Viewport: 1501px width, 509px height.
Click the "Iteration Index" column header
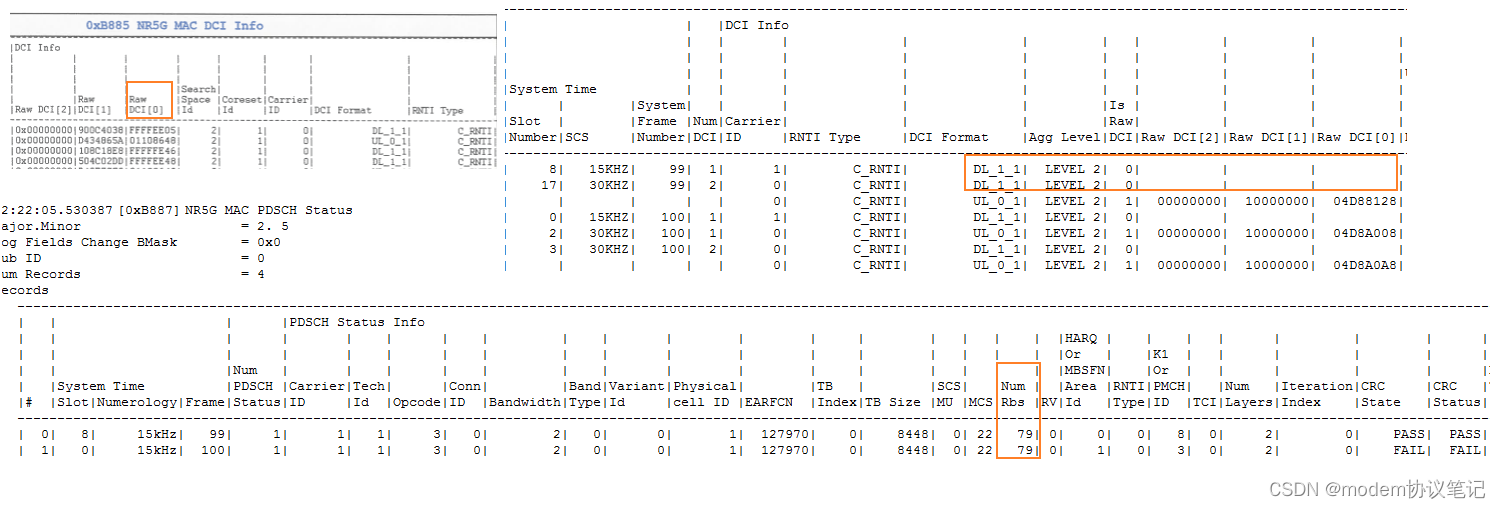1317,394
